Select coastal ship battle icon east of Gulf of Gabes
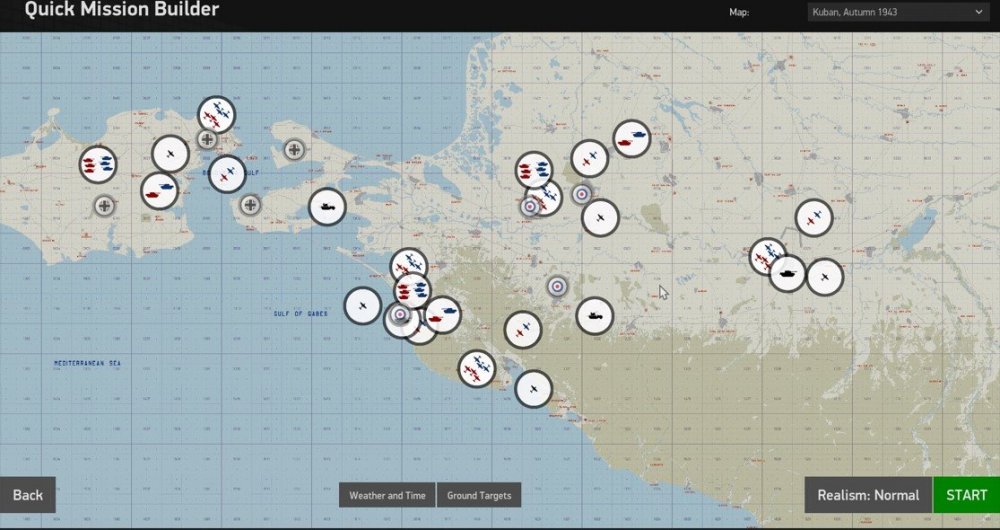Image resolution: width=1000 pixels, height=530 pixels. [413, 291]
